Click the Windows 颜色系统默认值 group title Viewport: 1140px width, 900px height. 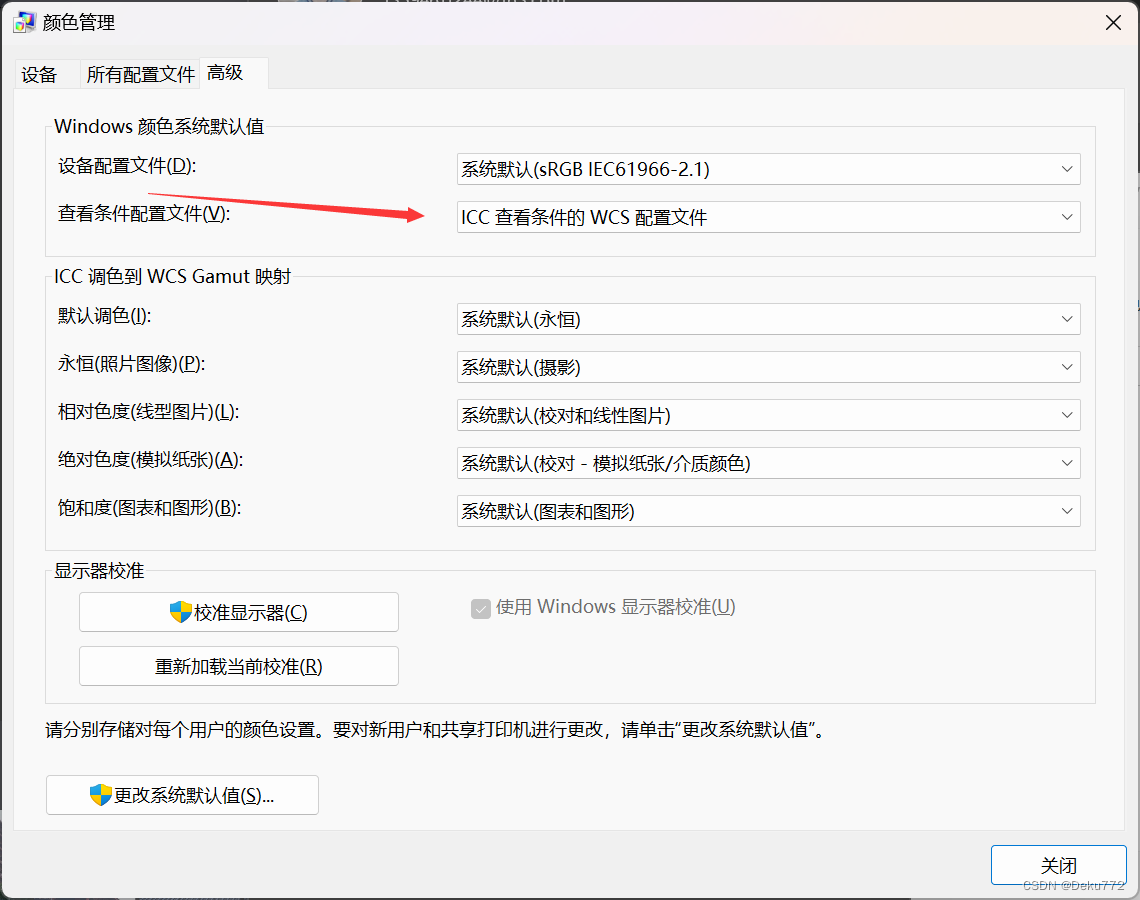(x=159, y=126)
